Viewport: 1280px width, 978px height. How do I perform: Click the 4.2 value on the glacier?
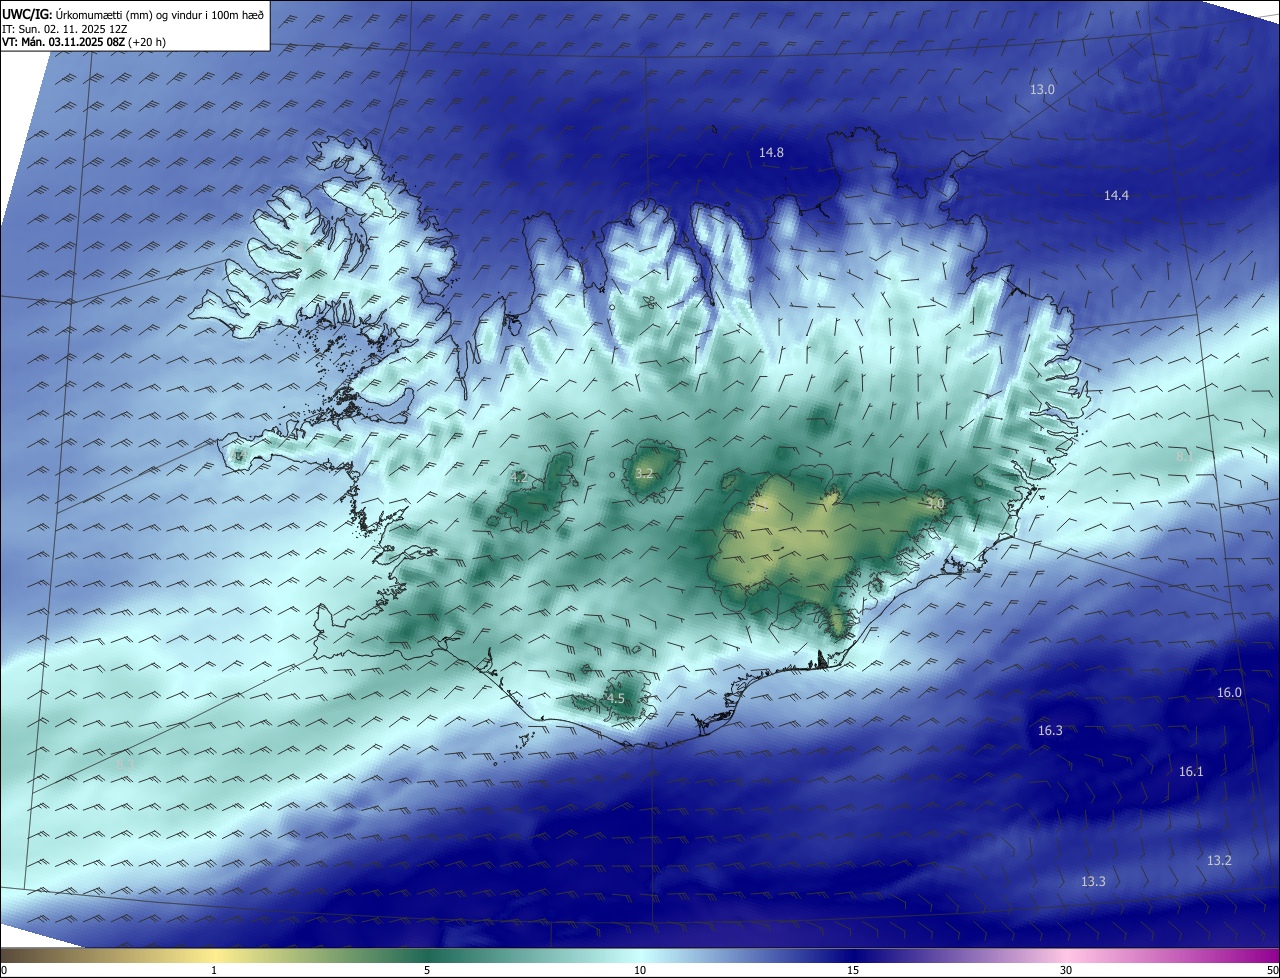(x=518, y=478)
